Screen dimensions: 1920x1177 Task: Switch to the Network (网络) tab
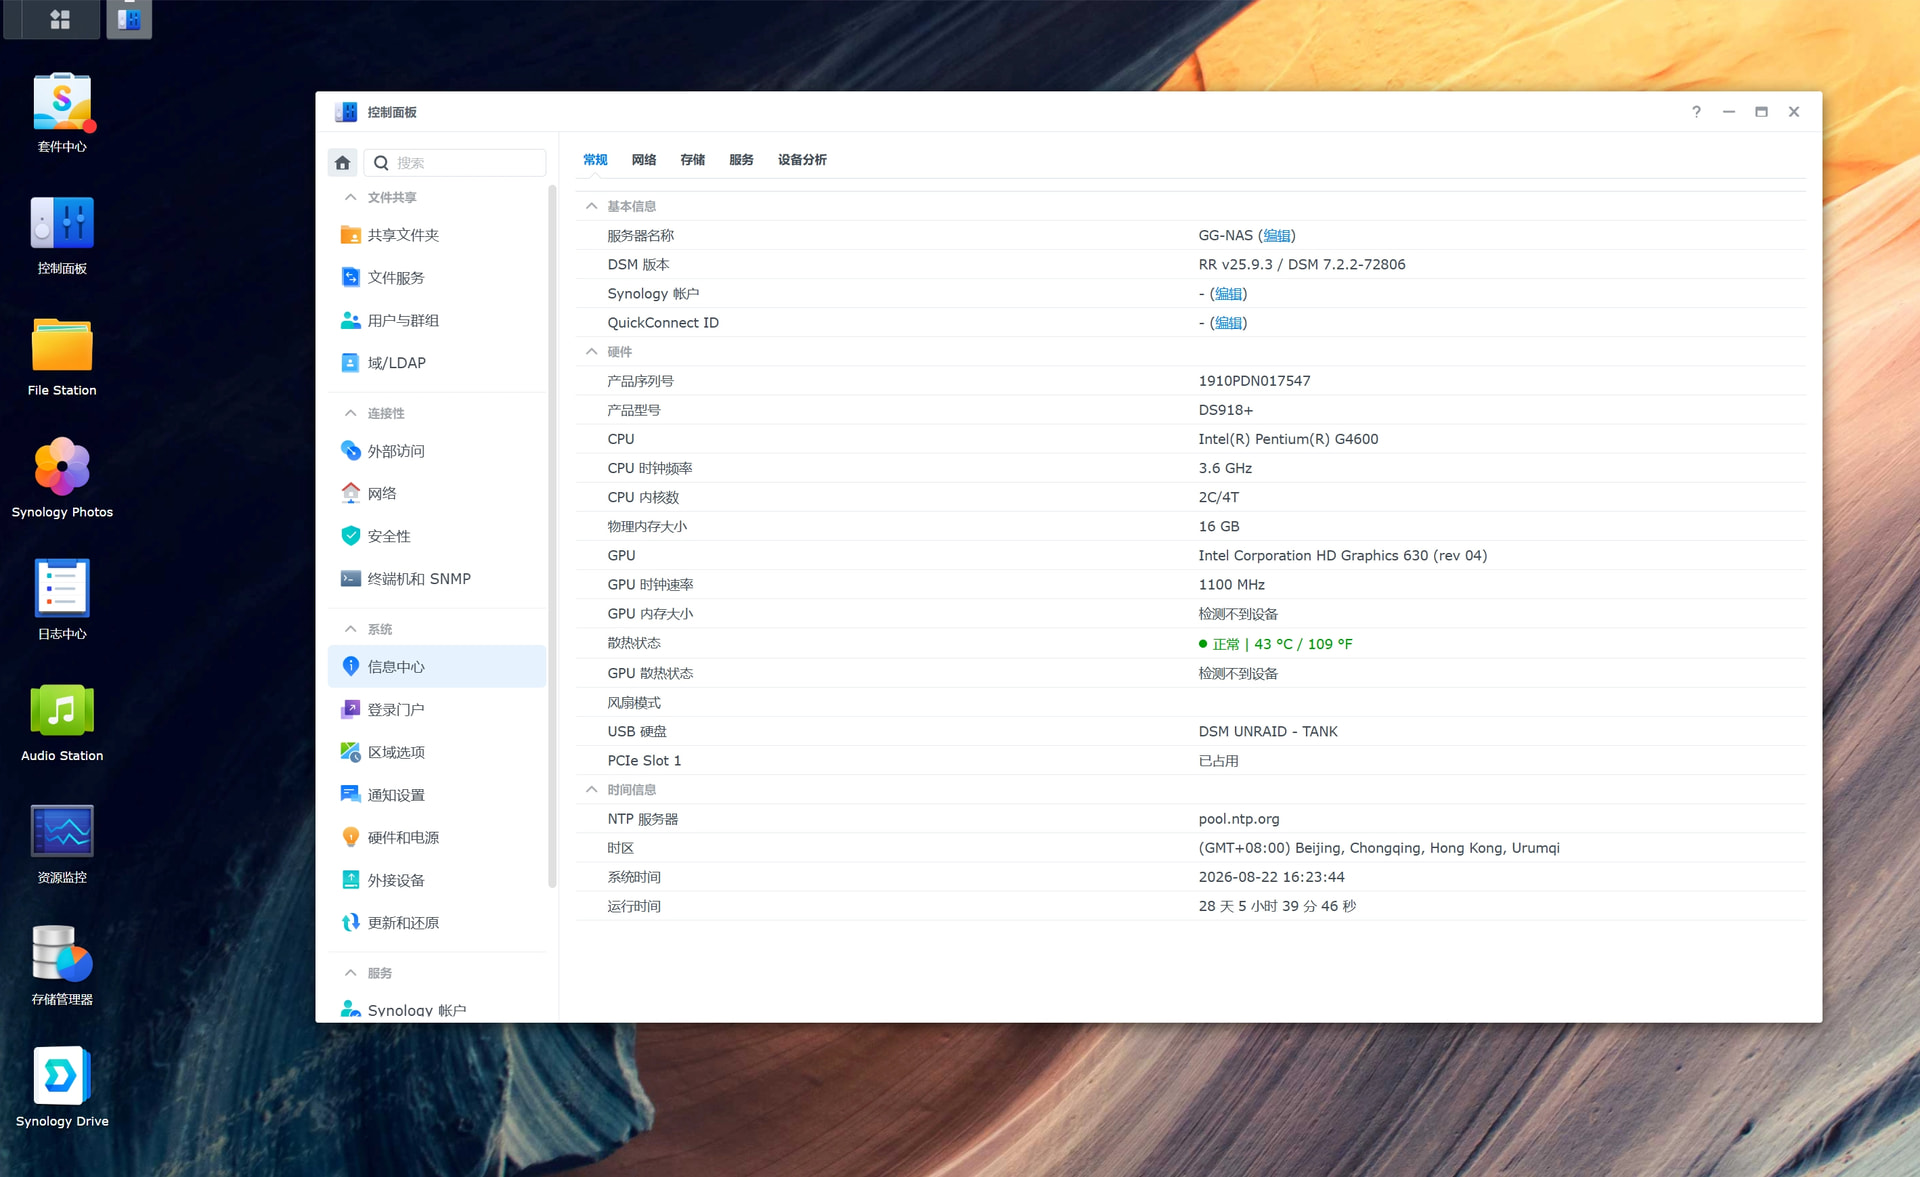(x=644, y=160)
